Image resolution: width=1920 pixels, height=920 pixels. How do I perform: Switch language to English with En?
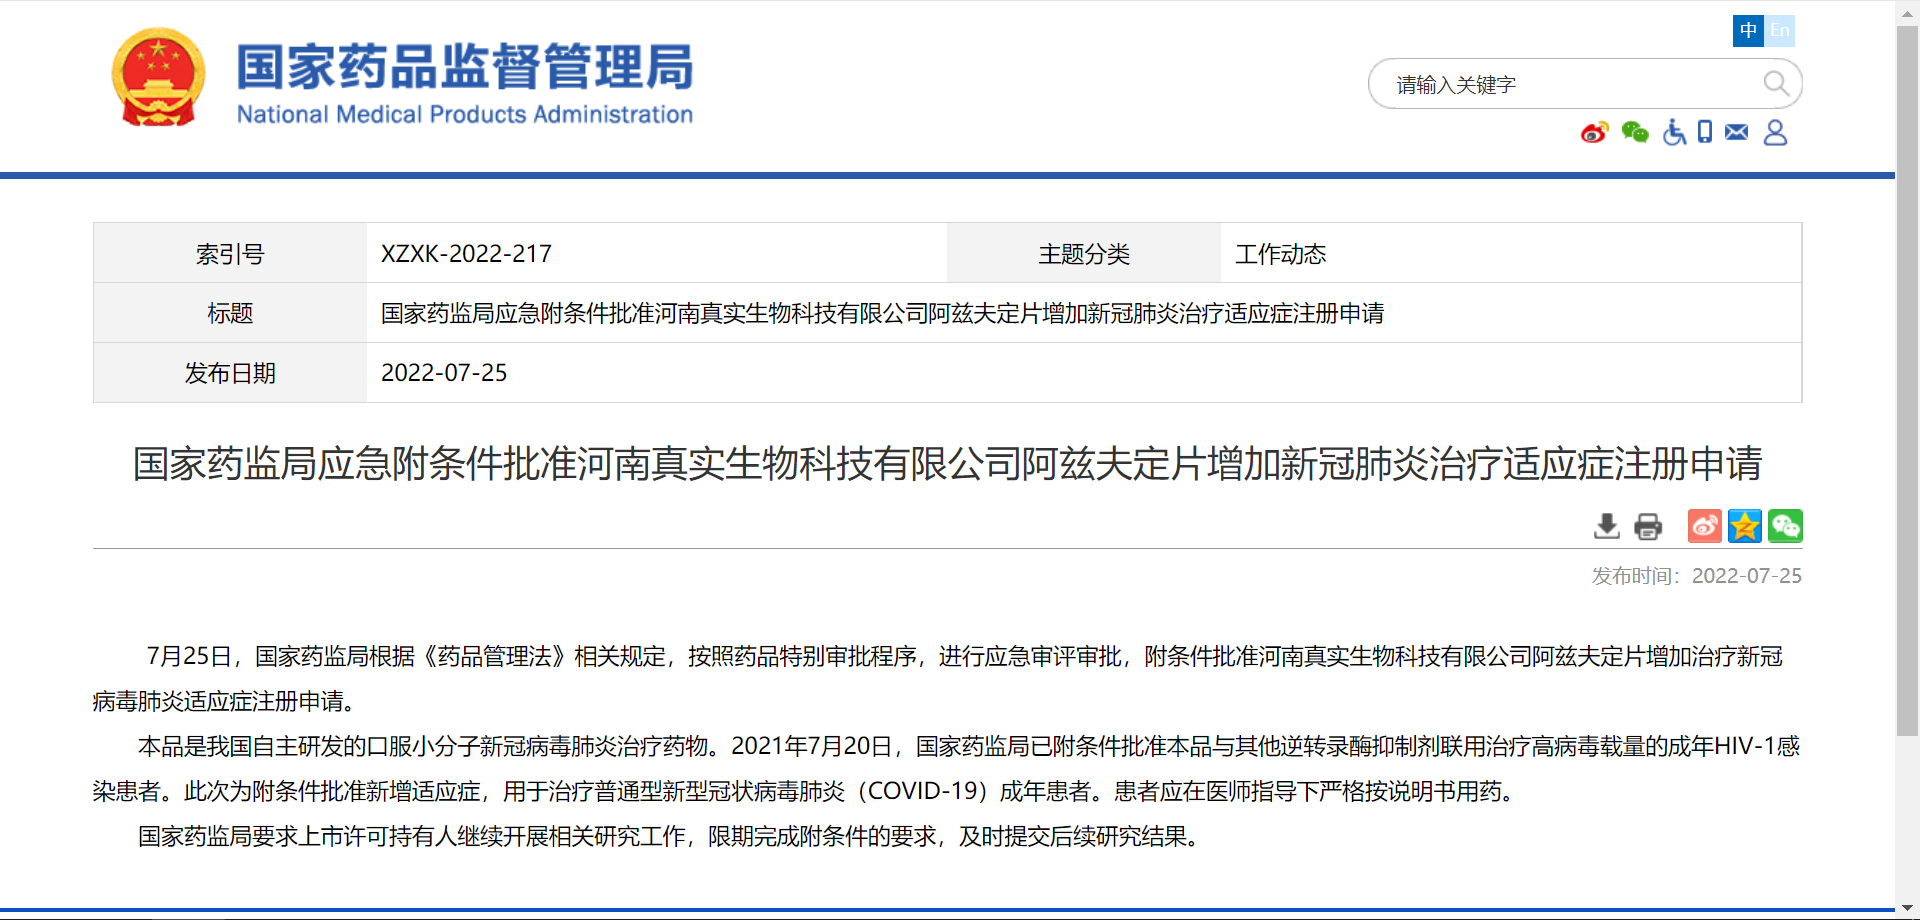1780,31
